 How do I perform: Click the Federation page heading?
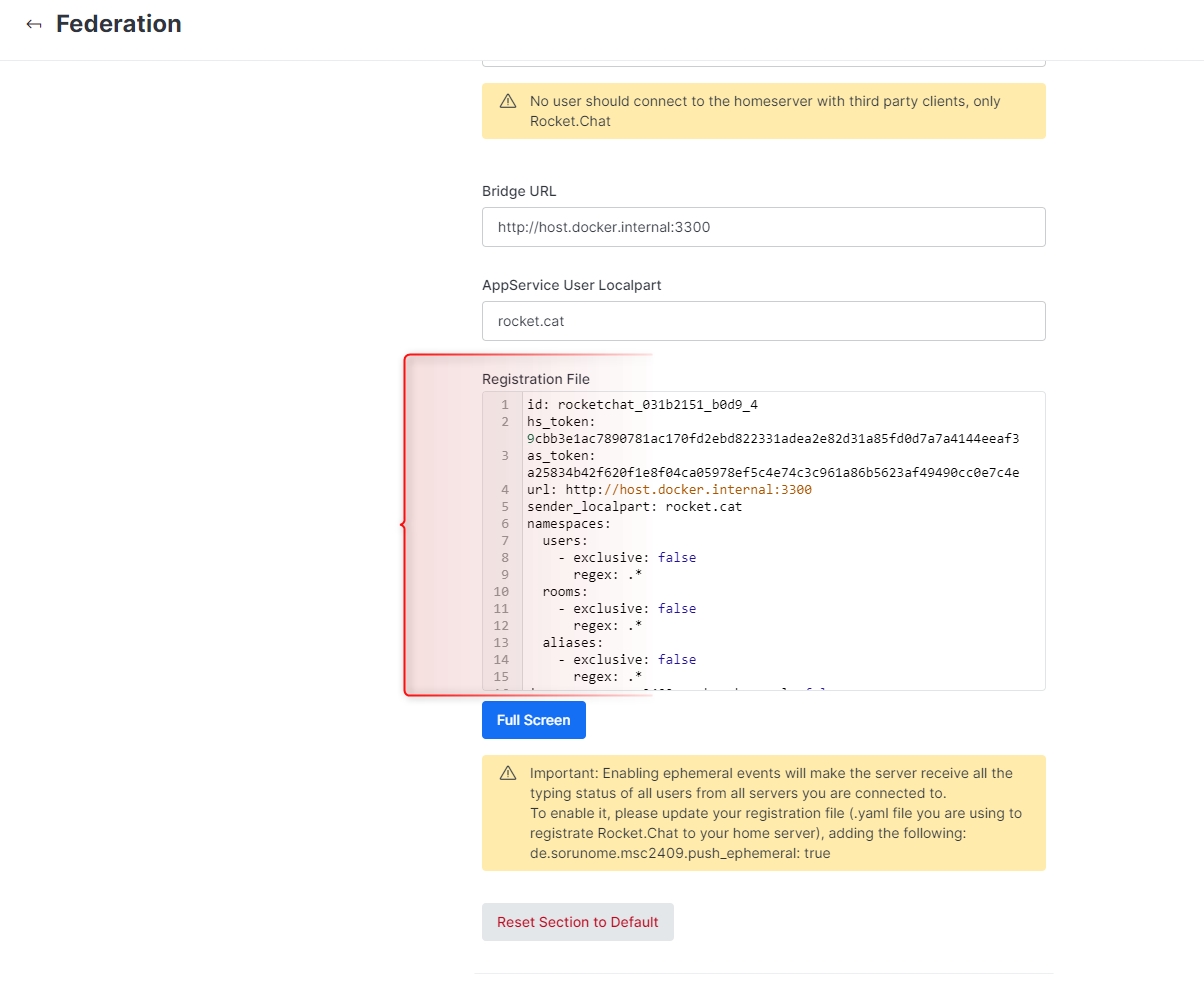pyautogui.click(x=118, y=24)
